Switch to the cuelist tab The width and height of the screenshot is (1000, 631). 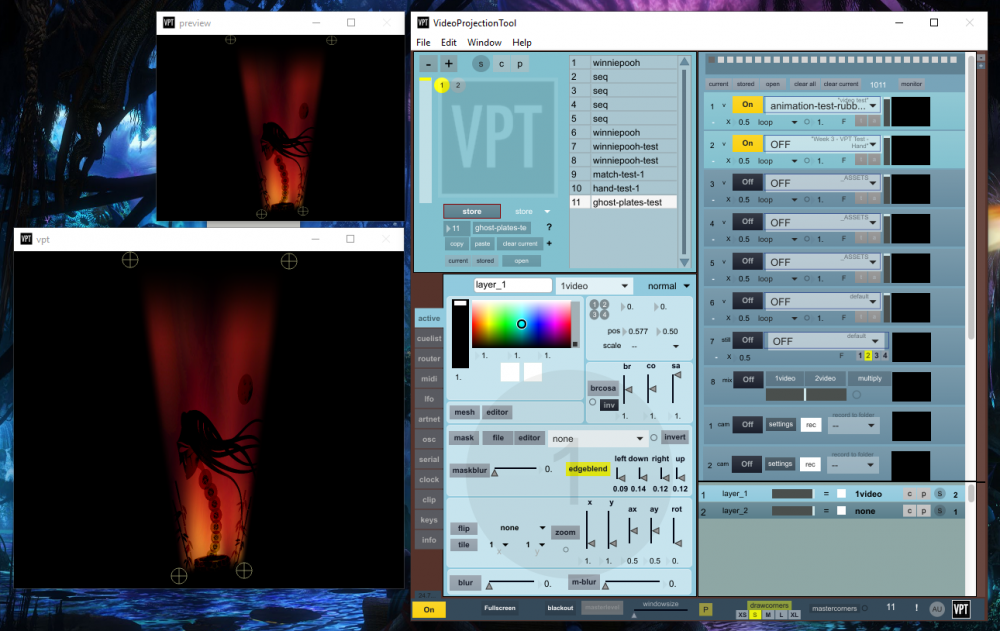[429, 338]
